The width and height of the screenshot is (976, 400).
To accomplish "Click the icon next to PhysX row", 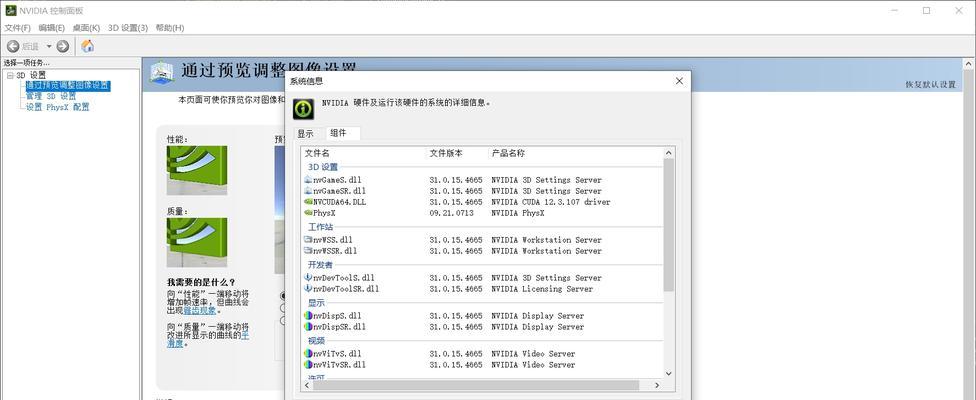I will pos(308,213).
